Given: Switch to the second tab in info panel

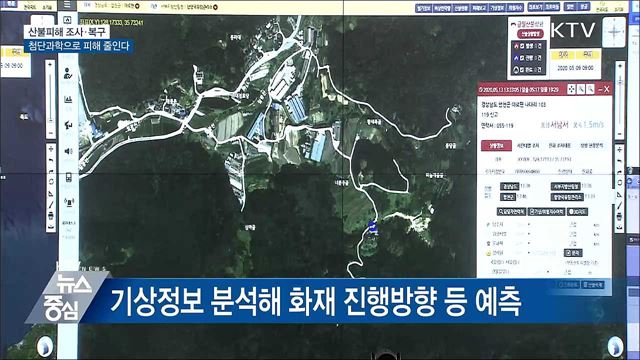Looking at the screenshot, I should pos(528,146).
